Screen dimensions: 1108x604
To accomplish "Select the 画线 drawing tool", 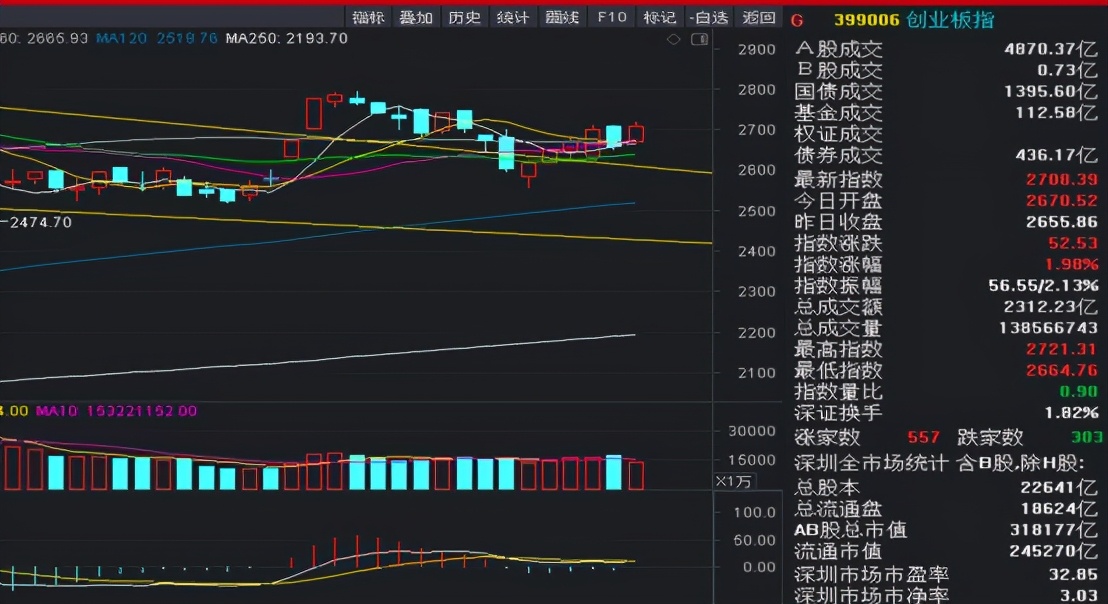I will [x=562, y=17].
